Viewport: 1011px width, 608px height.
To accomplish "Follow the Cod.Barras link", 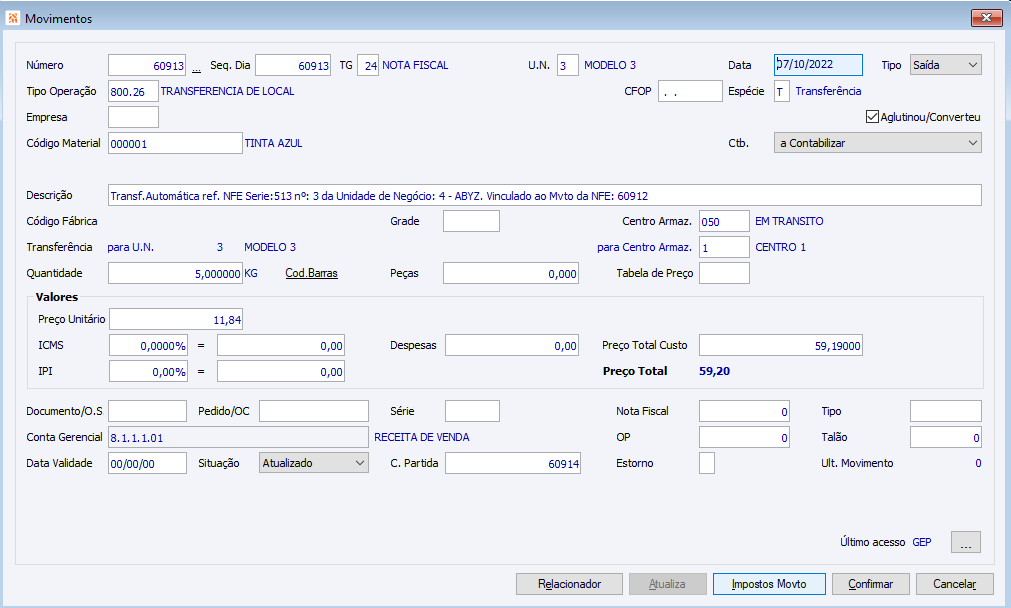I will click(x=311, y=273).
